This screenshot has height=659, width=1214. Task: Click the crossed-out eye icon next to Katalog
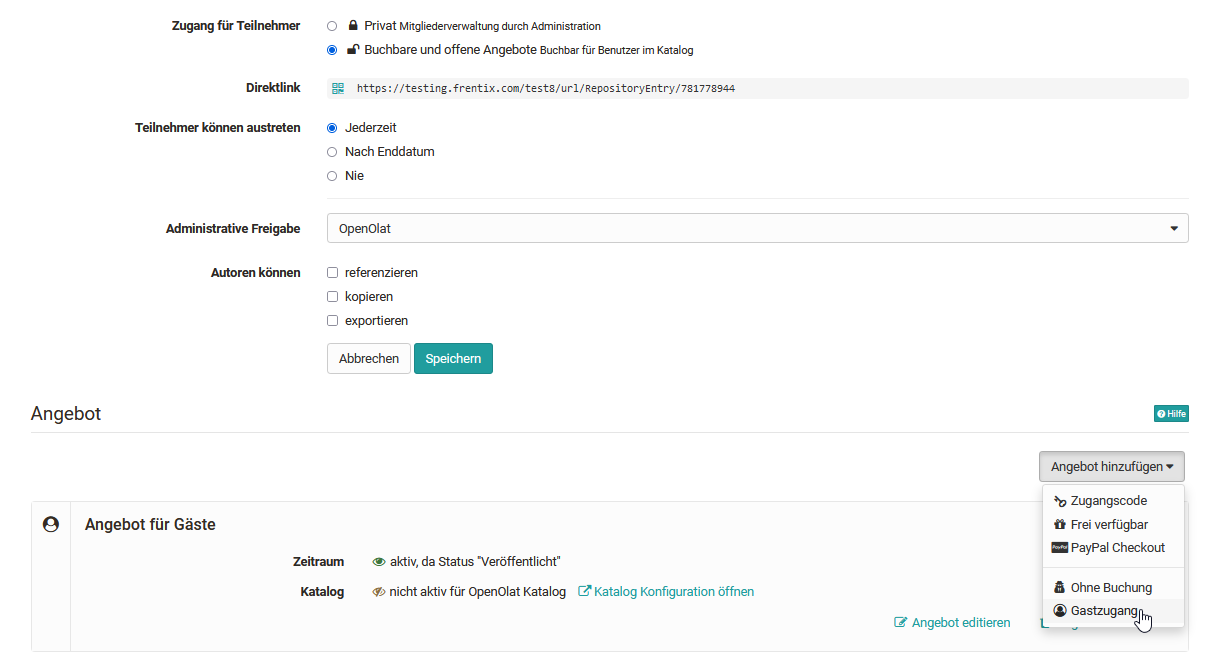379,592
